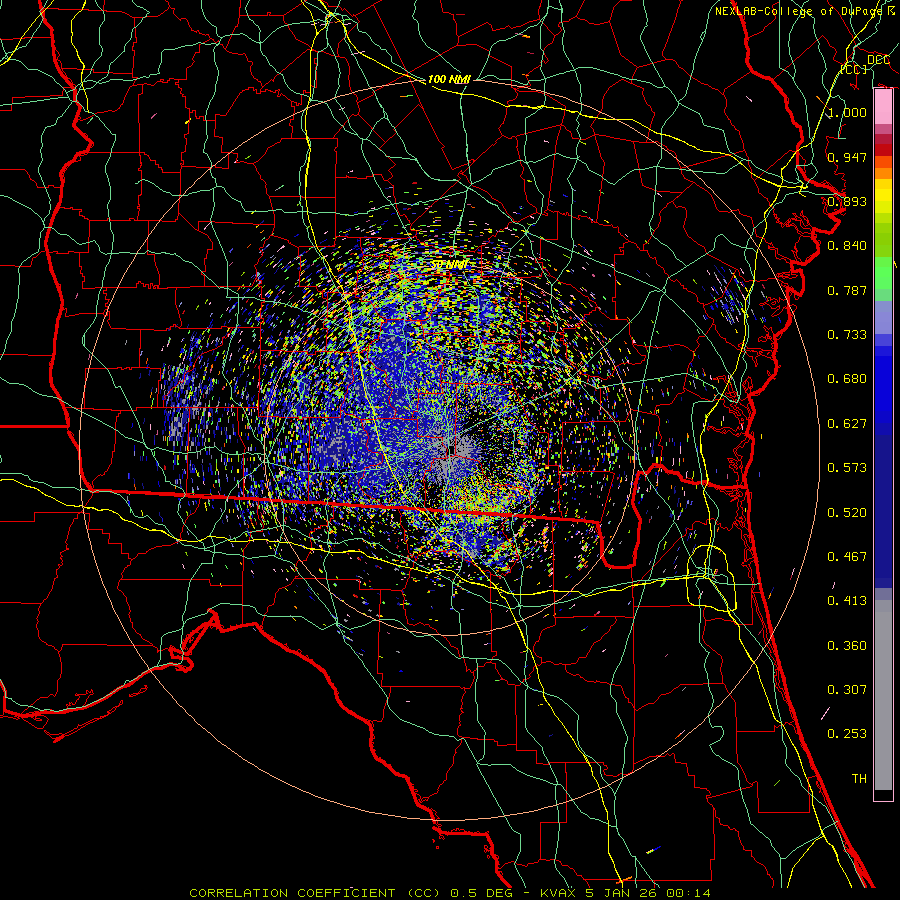900x900 pixels.
Task: Click the 0.253 scale value
Action: [x=847, y=734]
